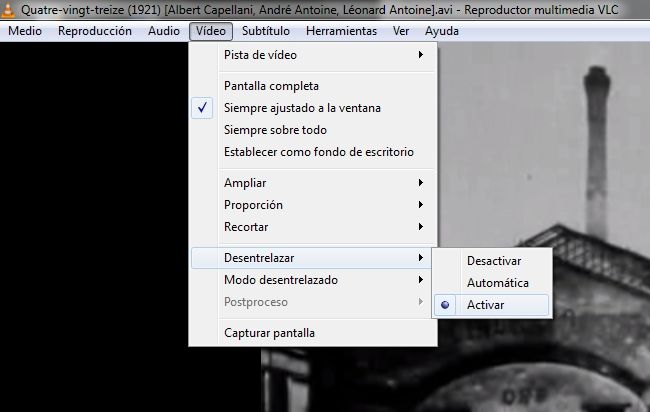This screenshot has height=412, width=650.
Task: Select Establecer como fondo de escritorio
Action: coord(313,152)
